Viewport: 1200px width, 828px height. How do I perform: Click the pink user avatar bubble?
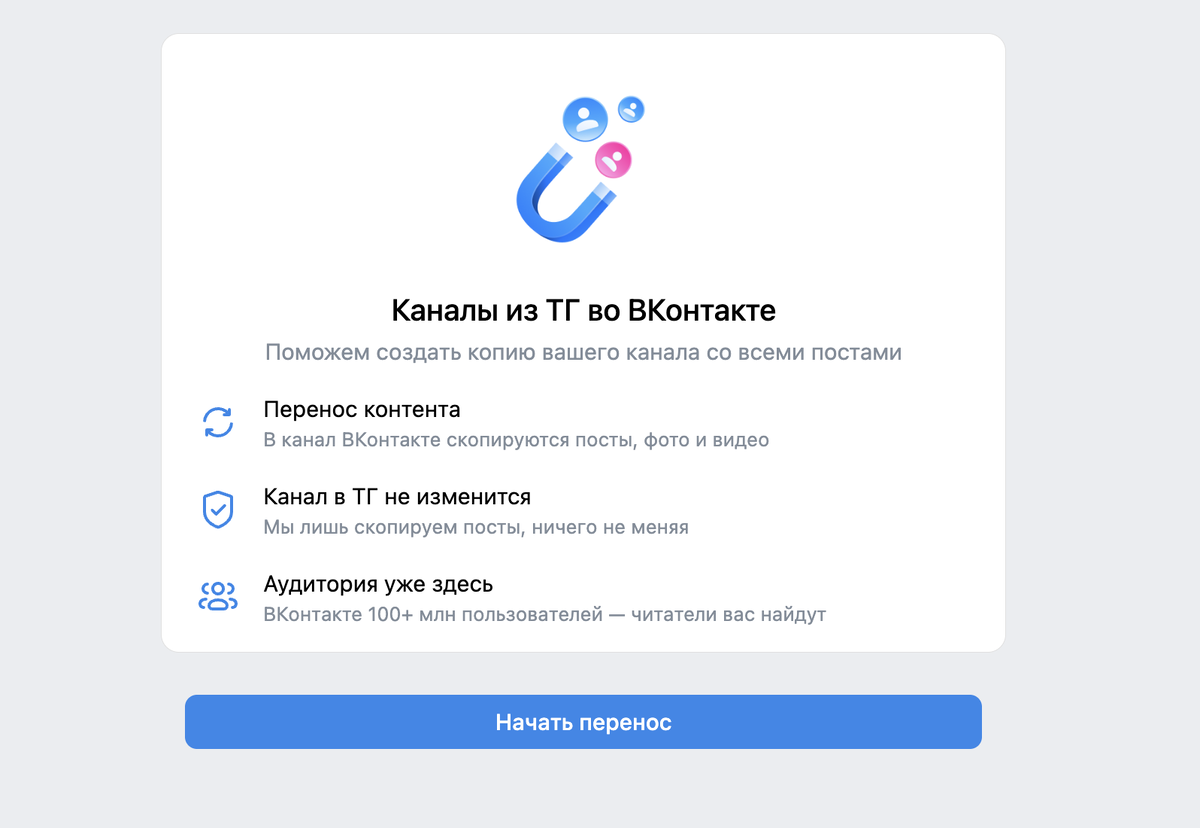coord(613,158)
